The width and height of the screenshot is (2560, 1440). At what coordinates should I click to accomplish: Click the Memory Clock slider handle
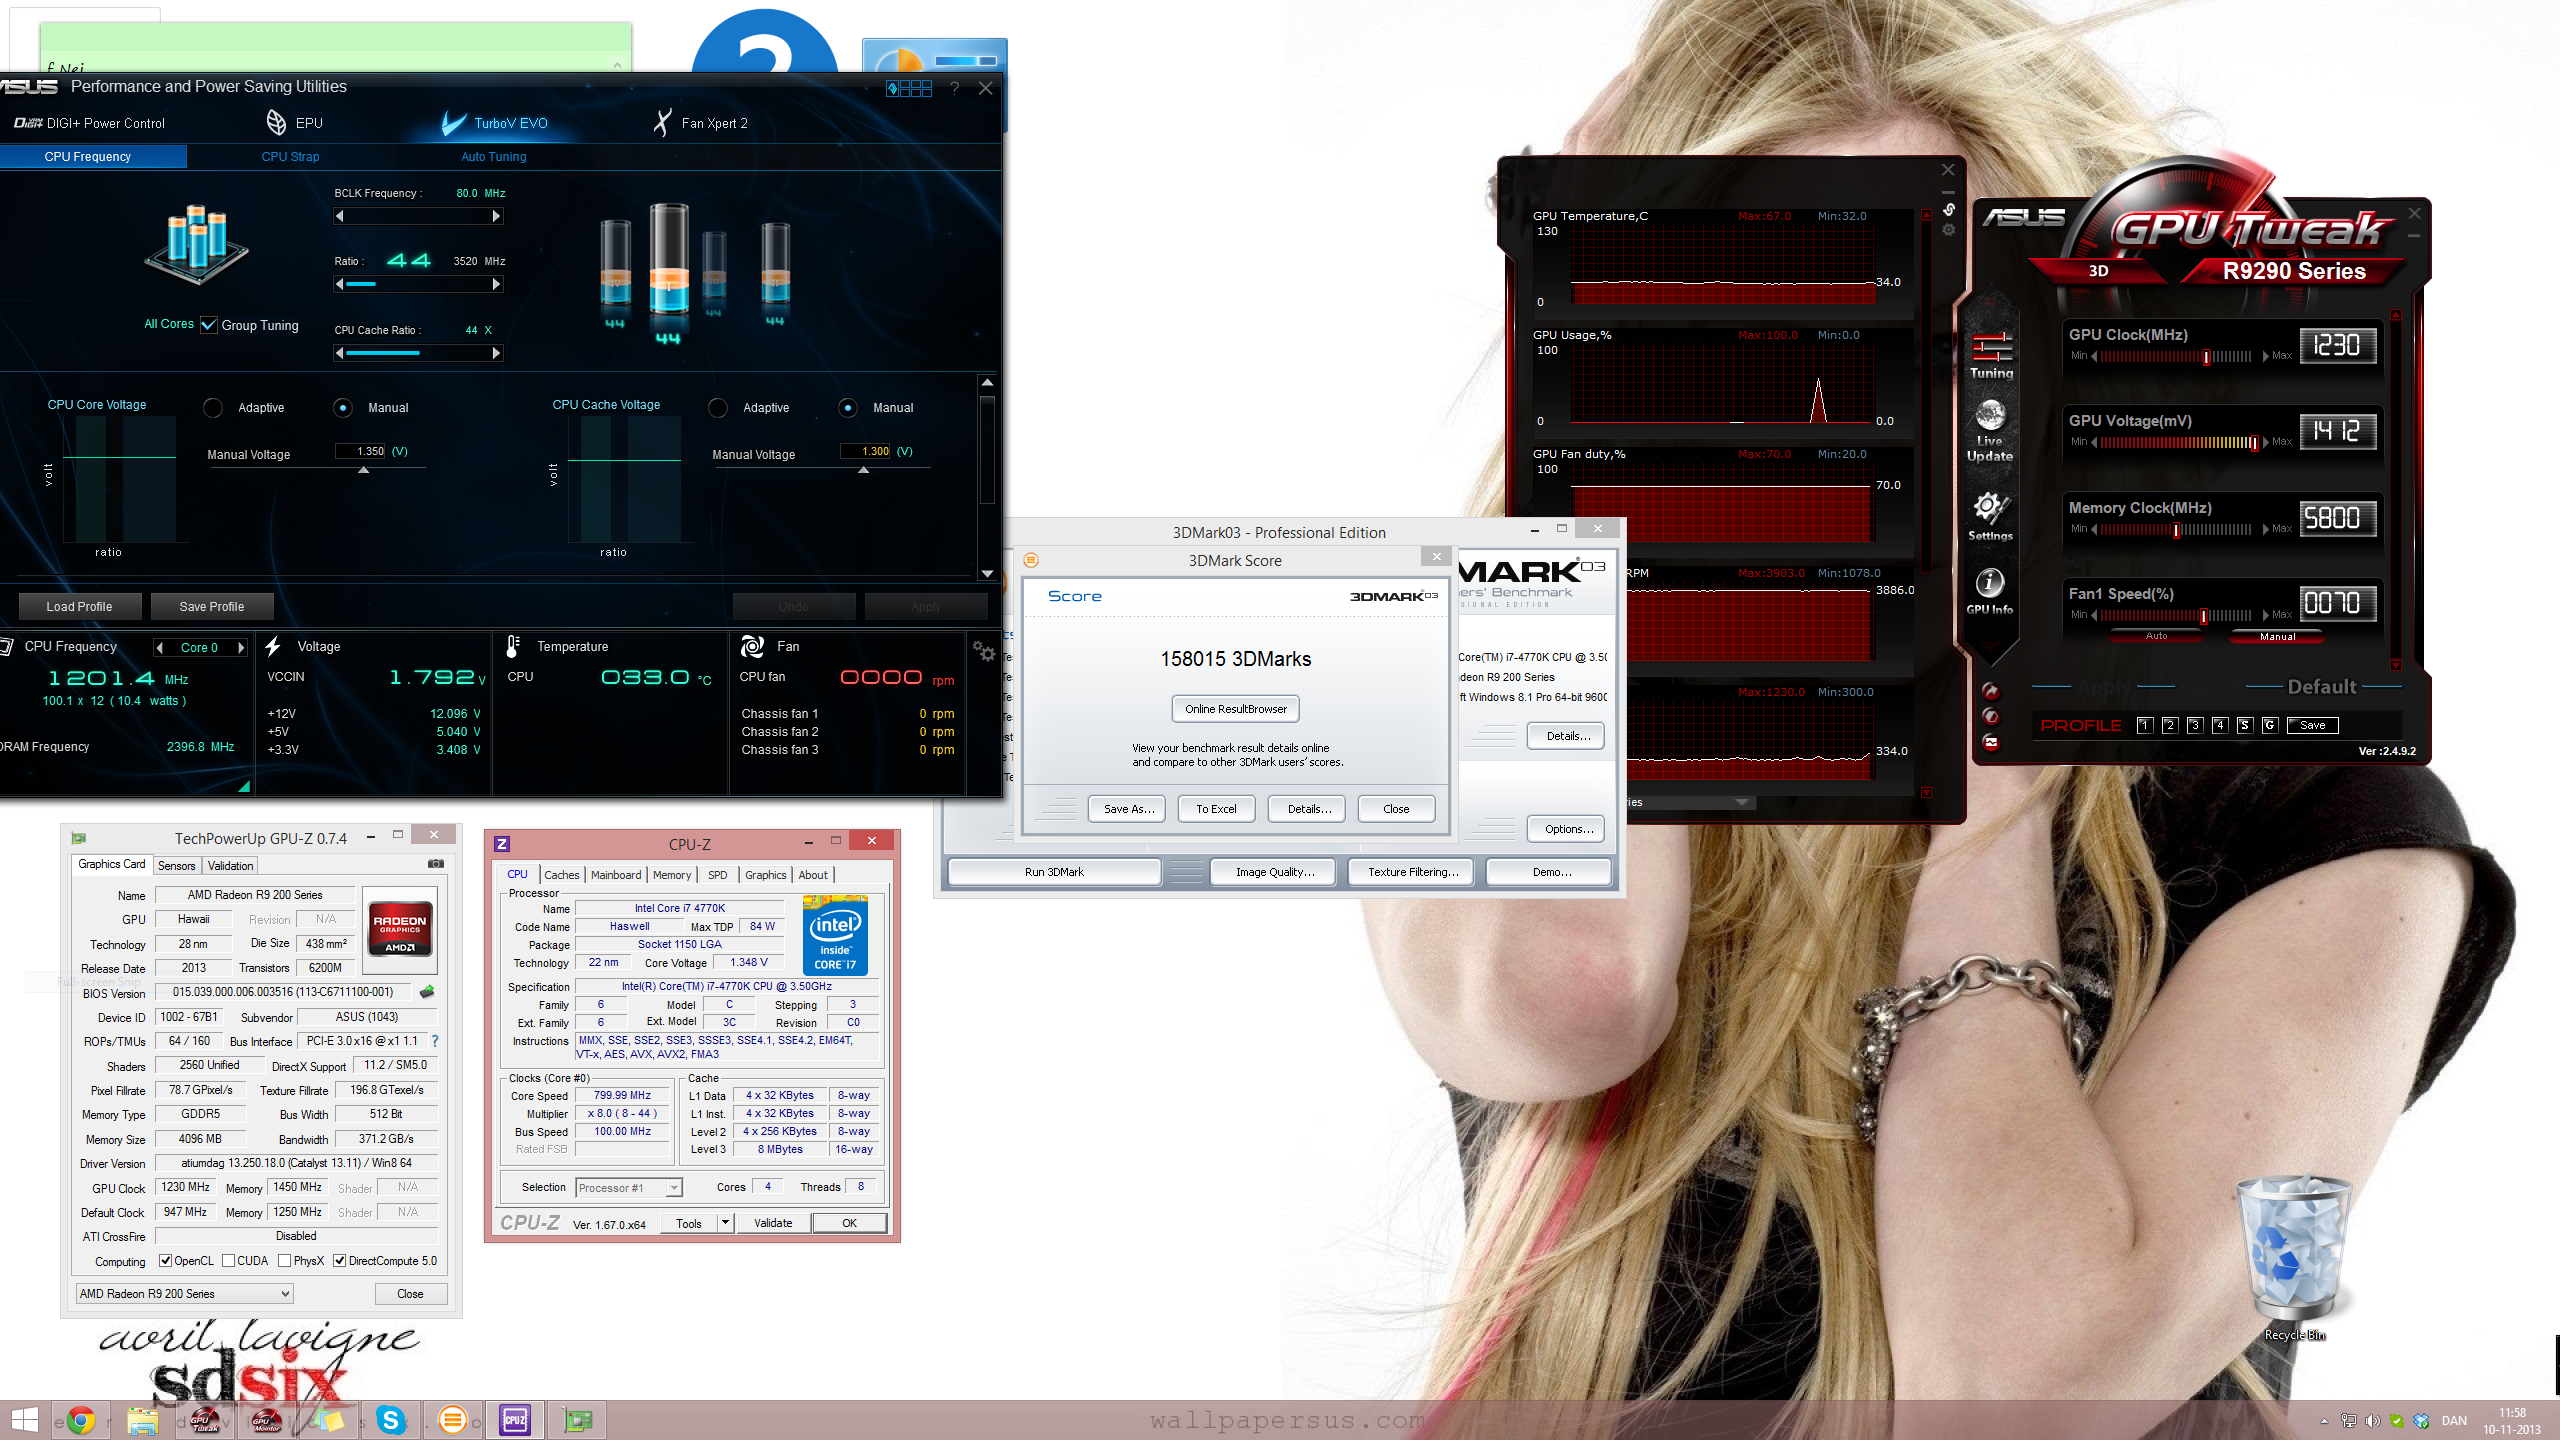tap(2176, 530)
